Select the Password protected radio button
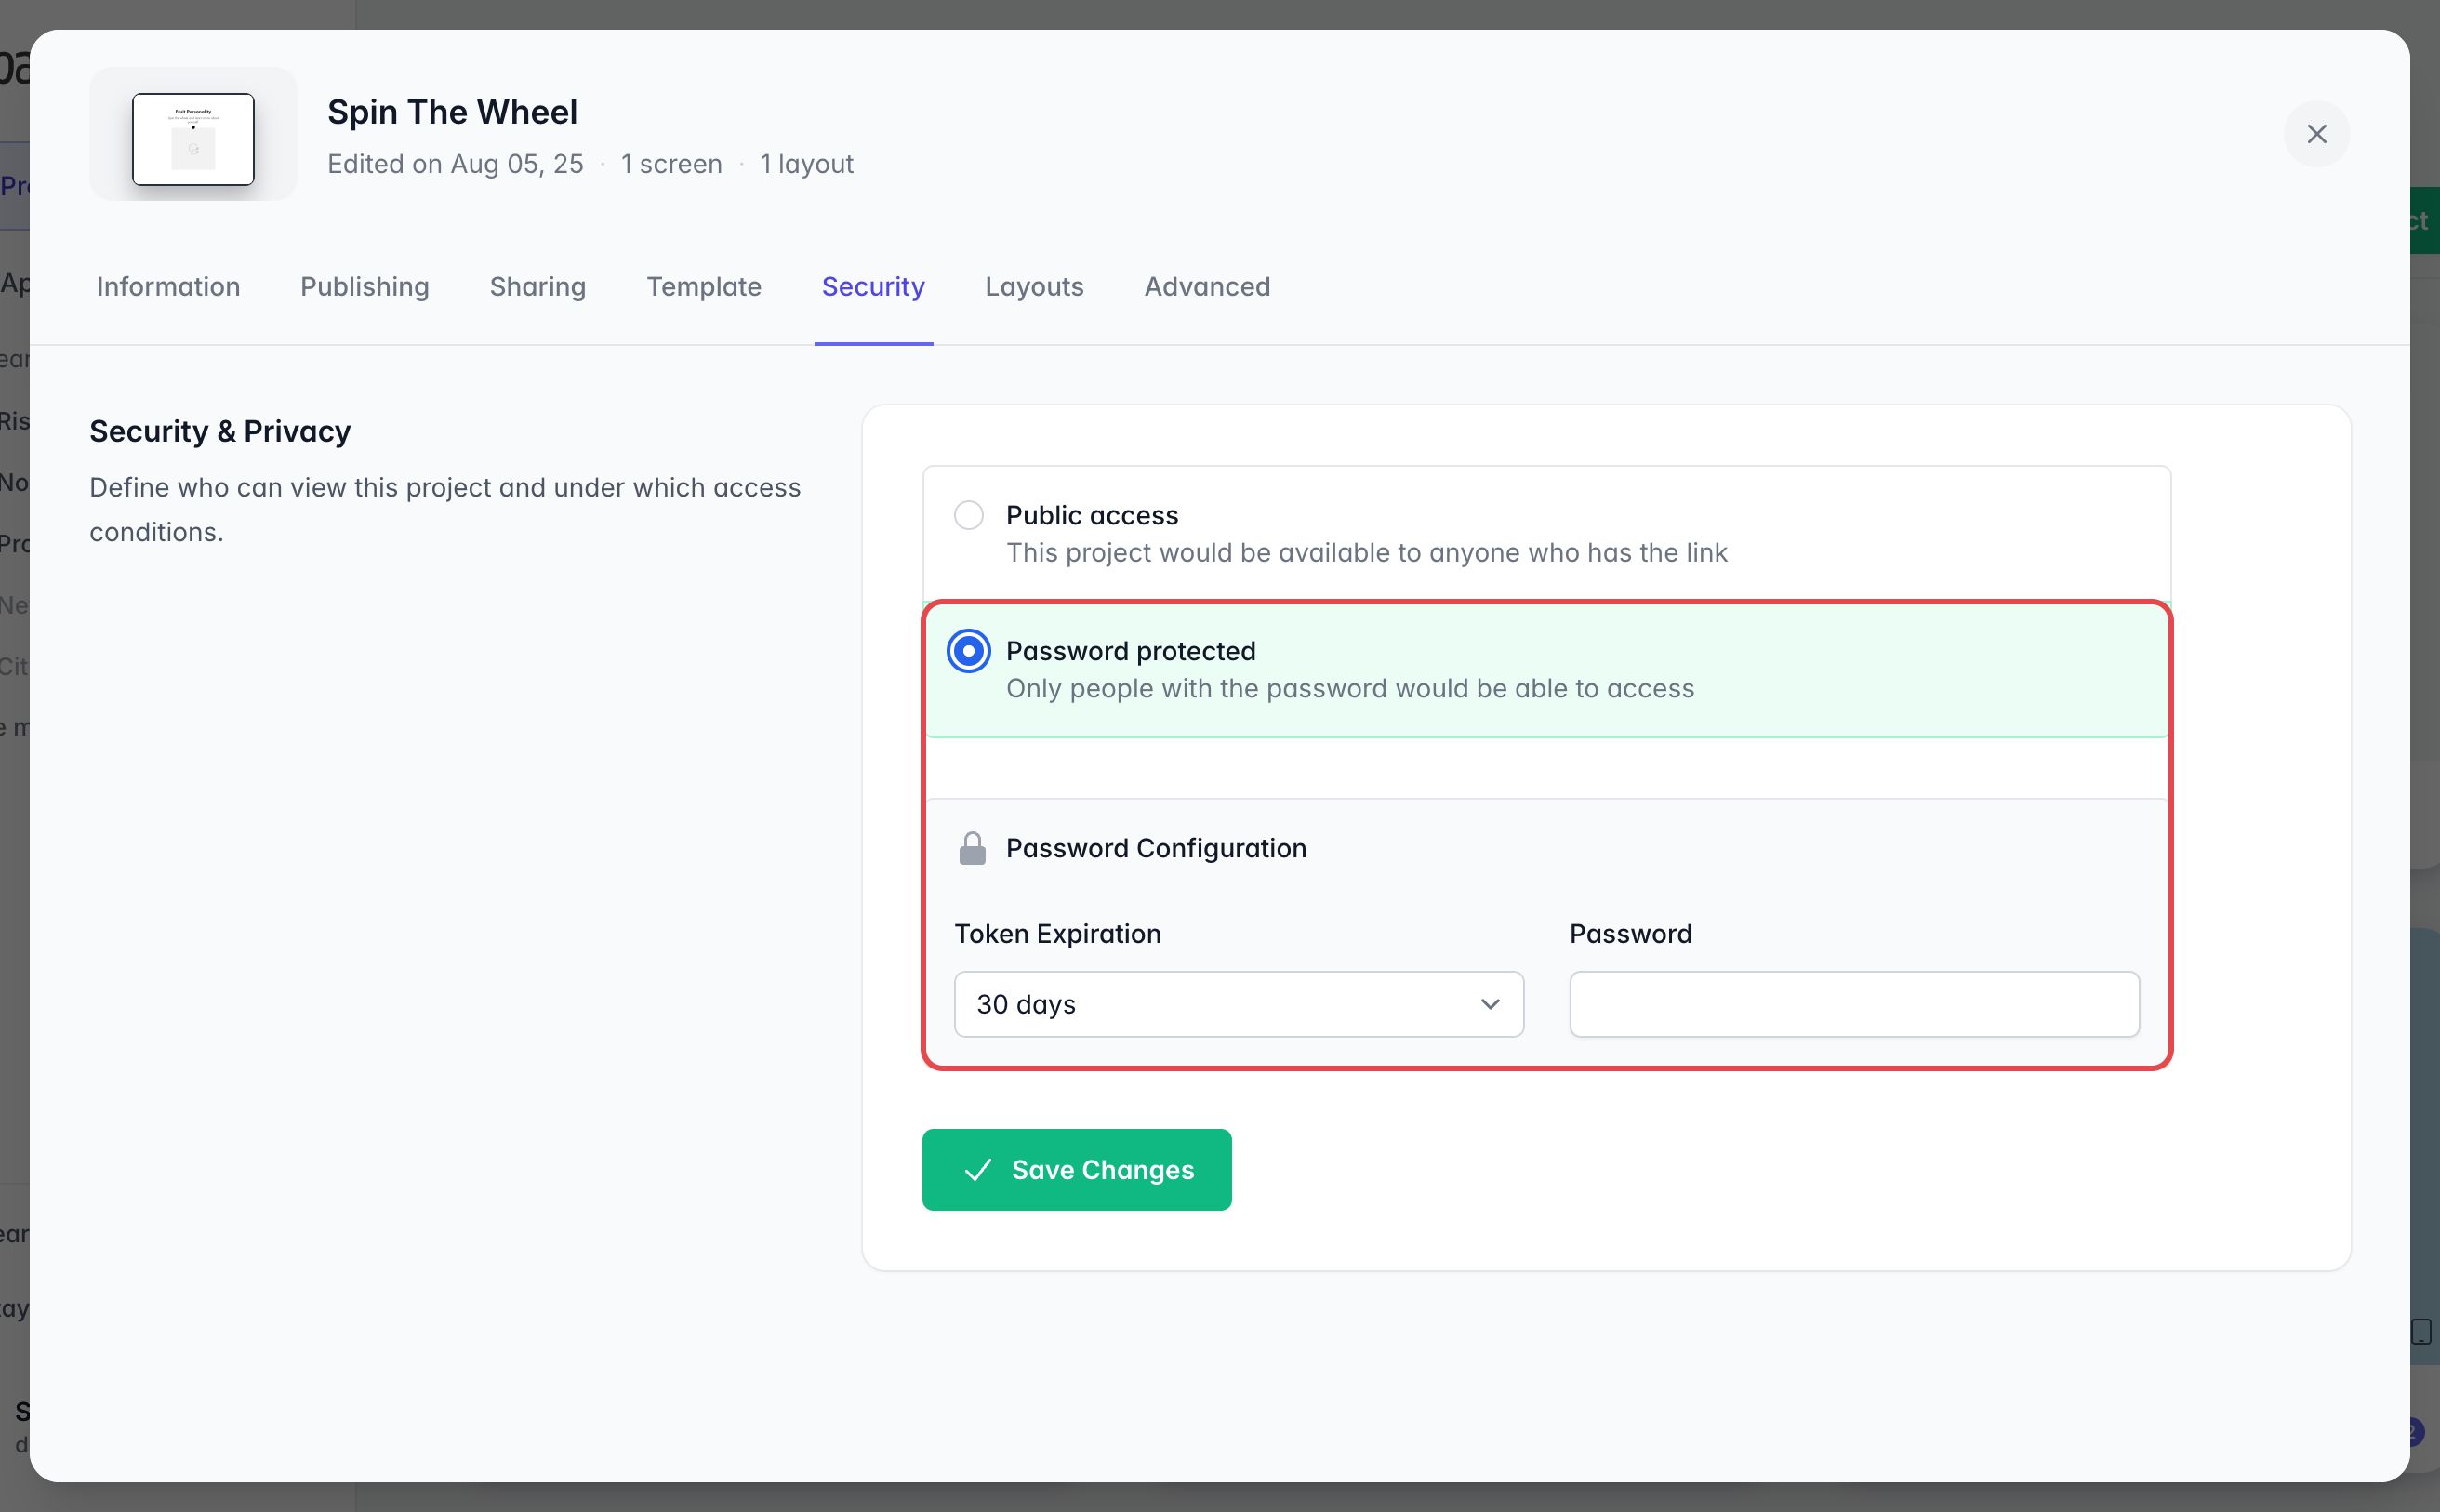2440x1512 pixels. [968, 651]
